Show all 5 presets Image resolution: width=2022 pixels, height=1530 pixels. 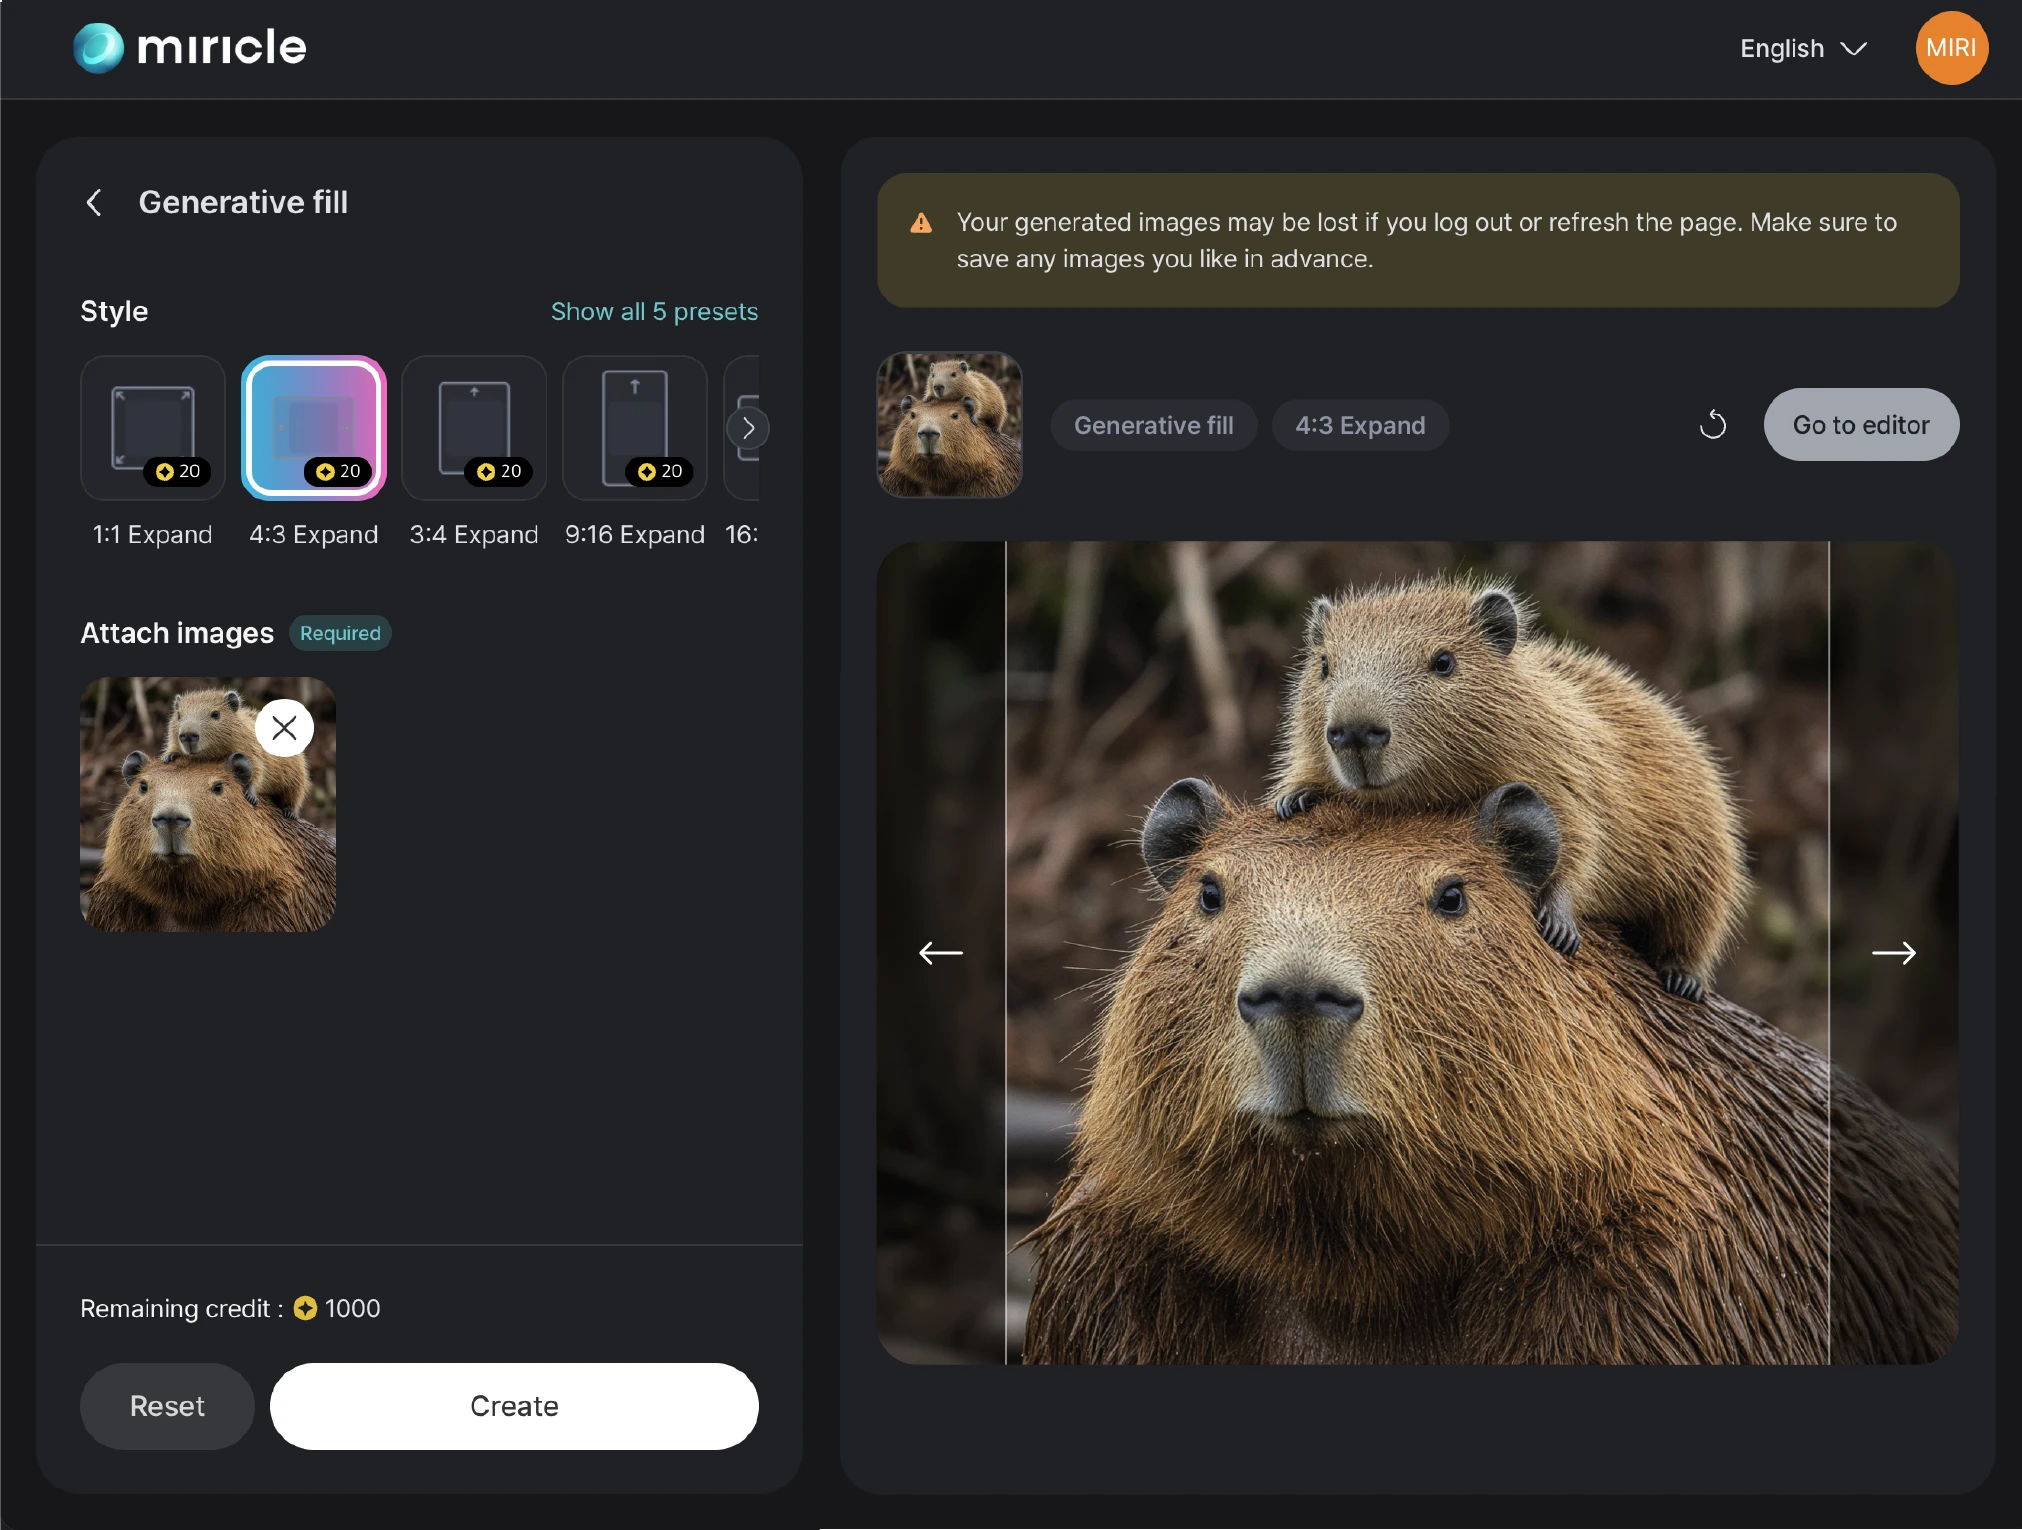click(x=654, y=311)
